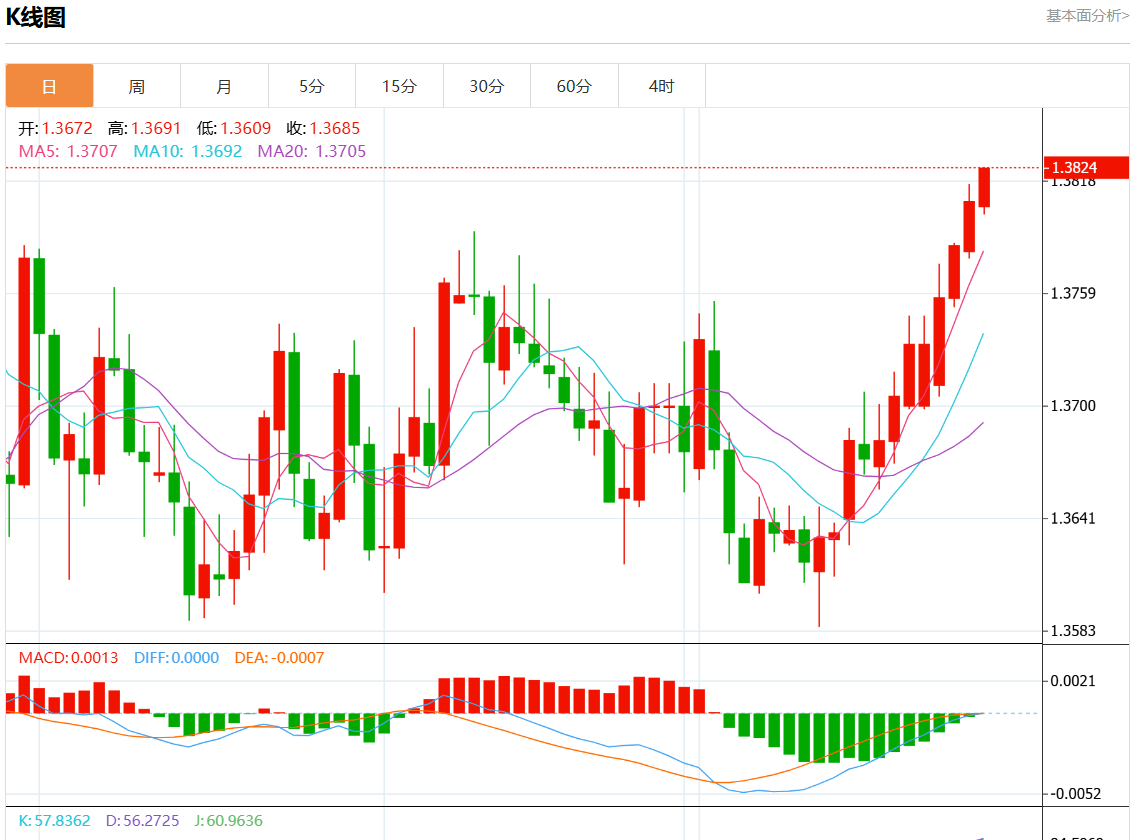Click the DEA:-0.0007 indicator value
This screenshot has height=840, width=1141.
click(x=279, y=658)
